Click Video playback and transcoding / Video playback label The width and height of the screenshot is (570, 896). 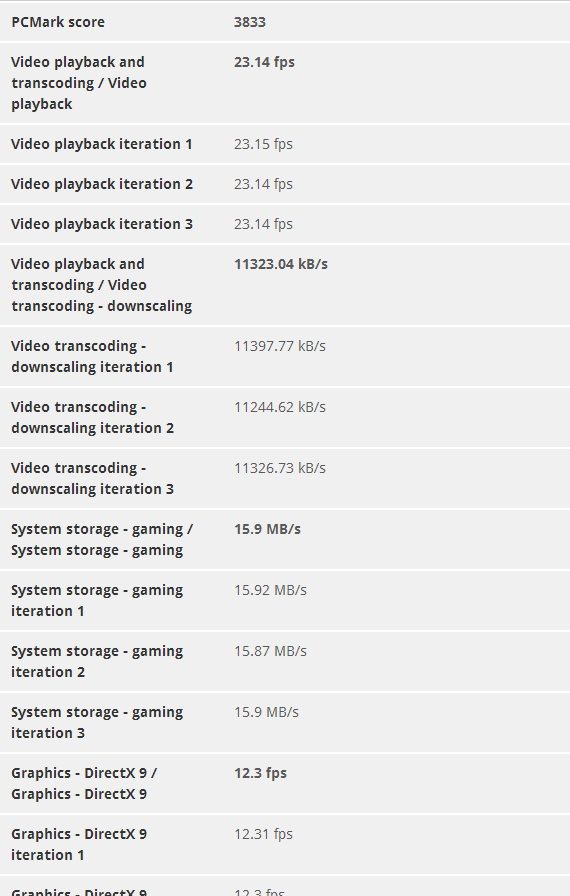[79, 83]
